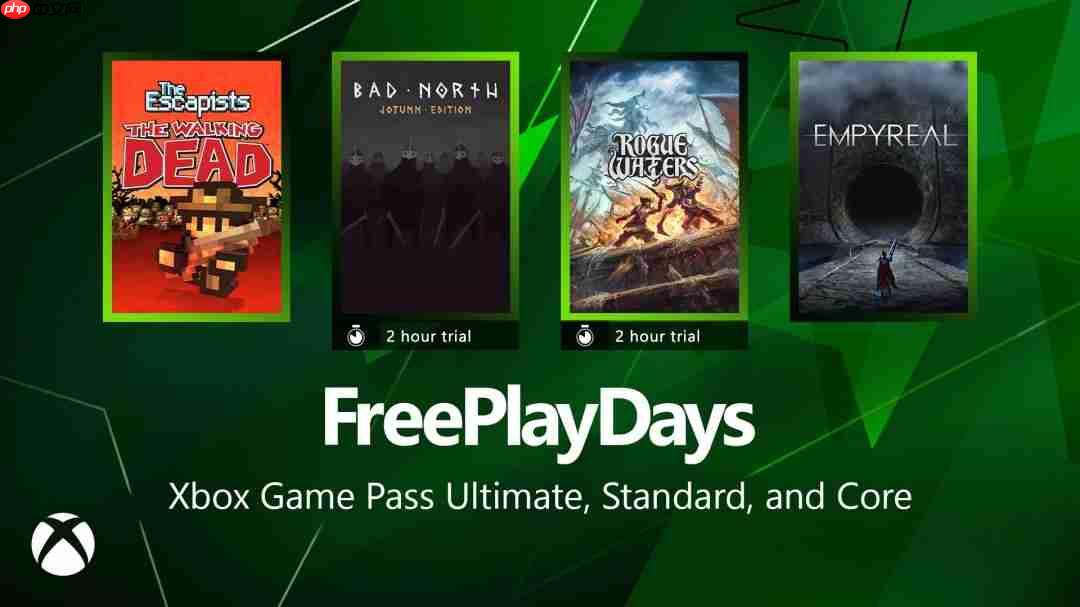Image resolution: width=1080 pixels, height=607 pixels.
Task: Click the stopwatch icon under Bad North
Action: point(356,336)
